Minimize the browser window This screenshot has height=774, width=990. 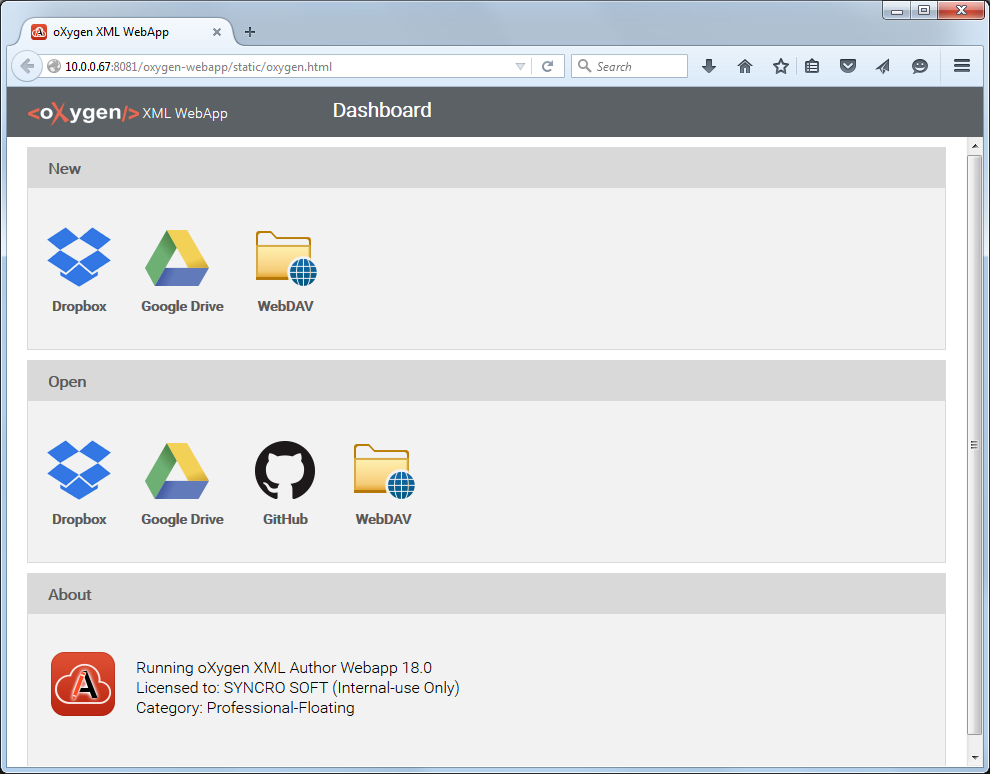(897, 11)
